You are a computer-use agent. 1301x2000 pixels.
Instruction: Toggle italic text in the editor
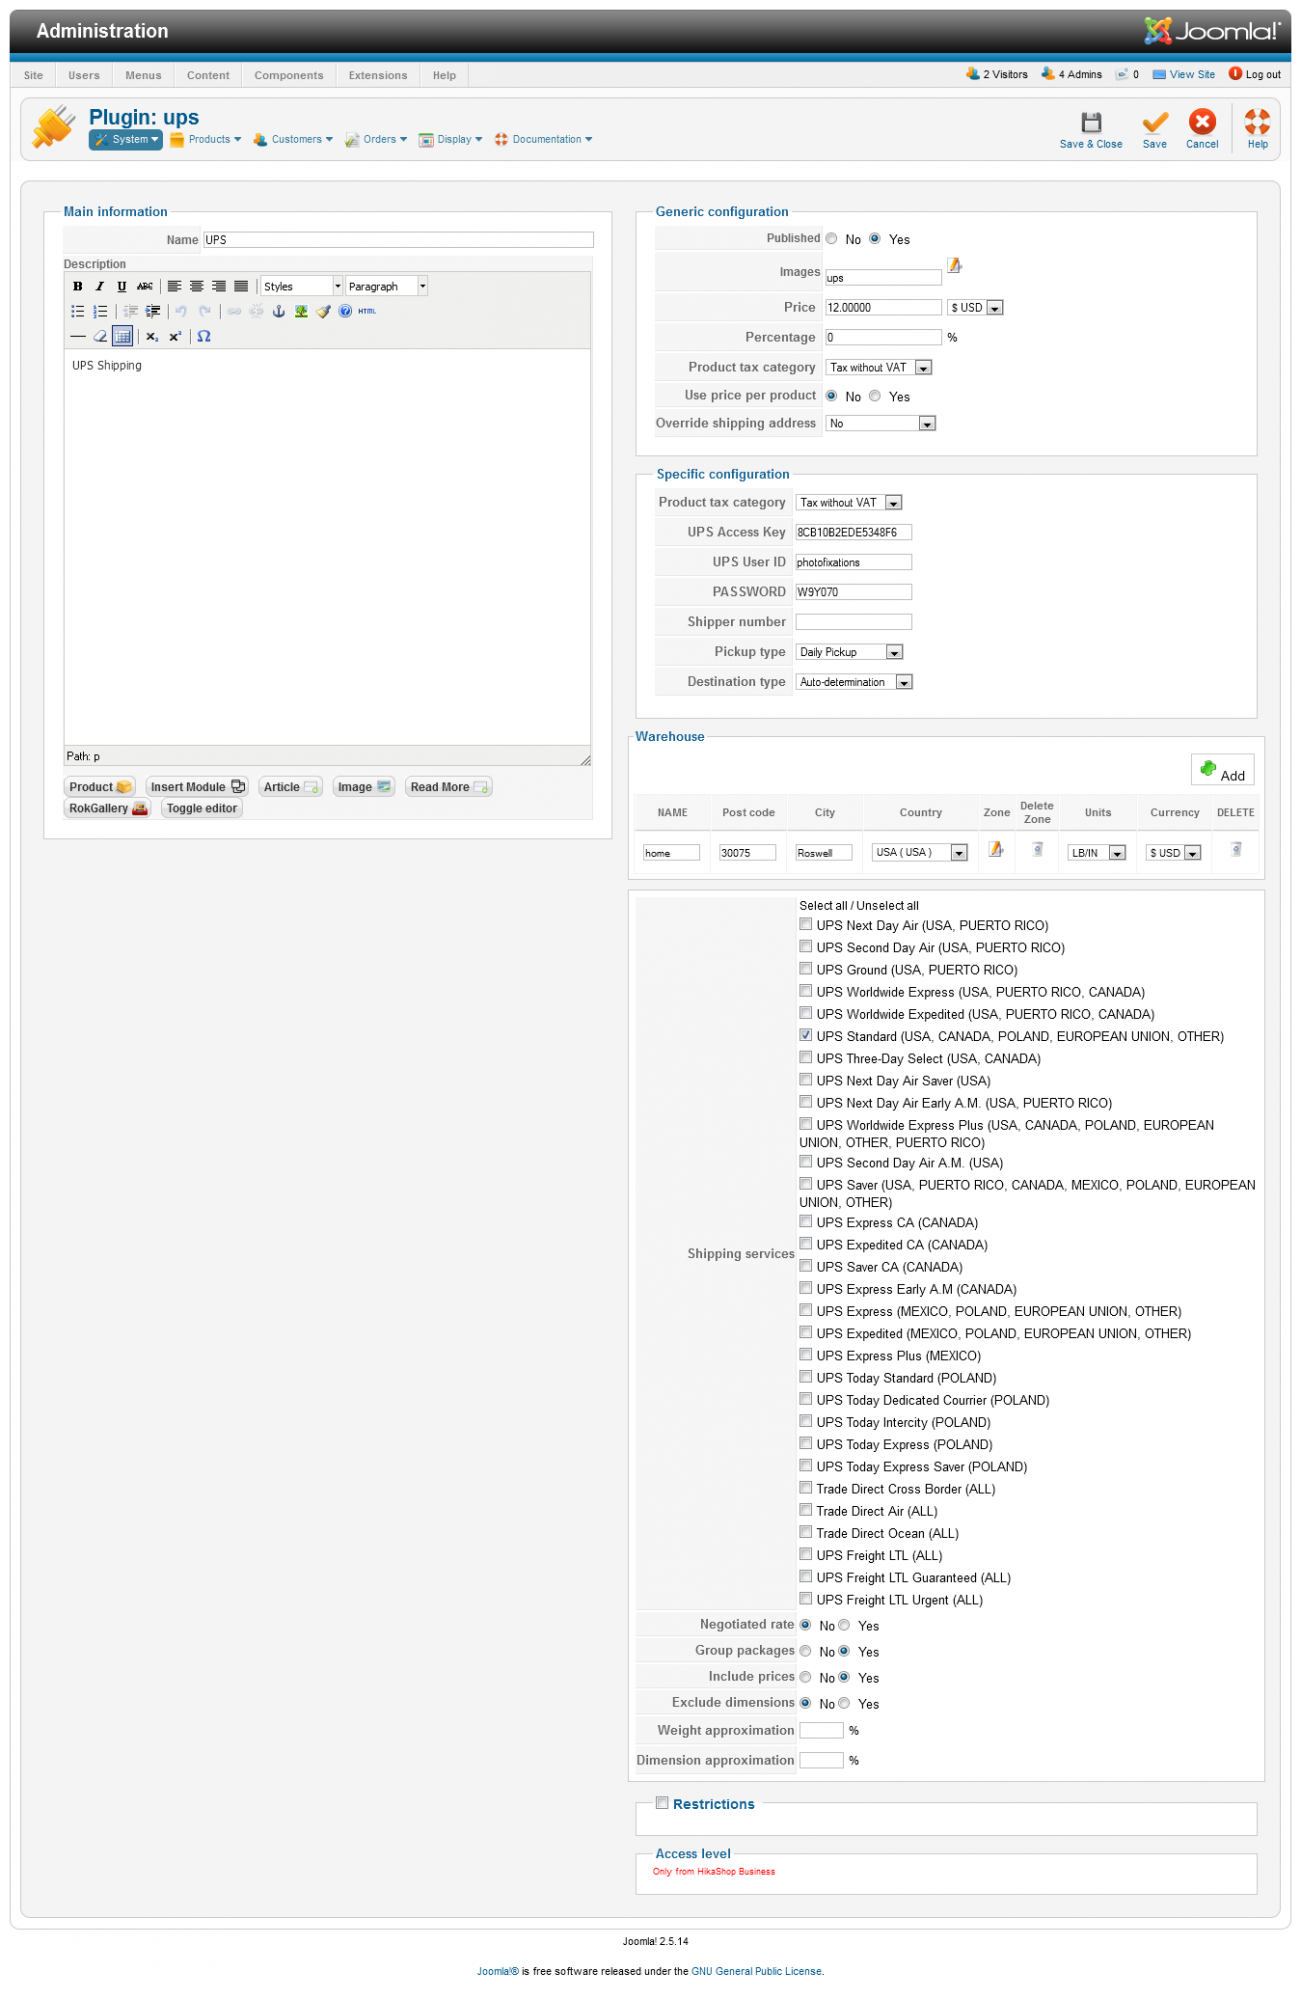click(x=100, y=286)
